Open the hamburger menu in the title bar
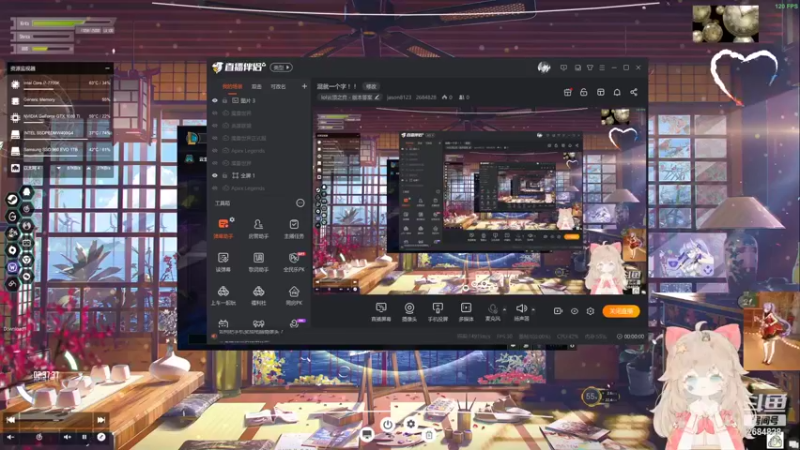This screenshot has width=800, height=450. coord(602,67)
